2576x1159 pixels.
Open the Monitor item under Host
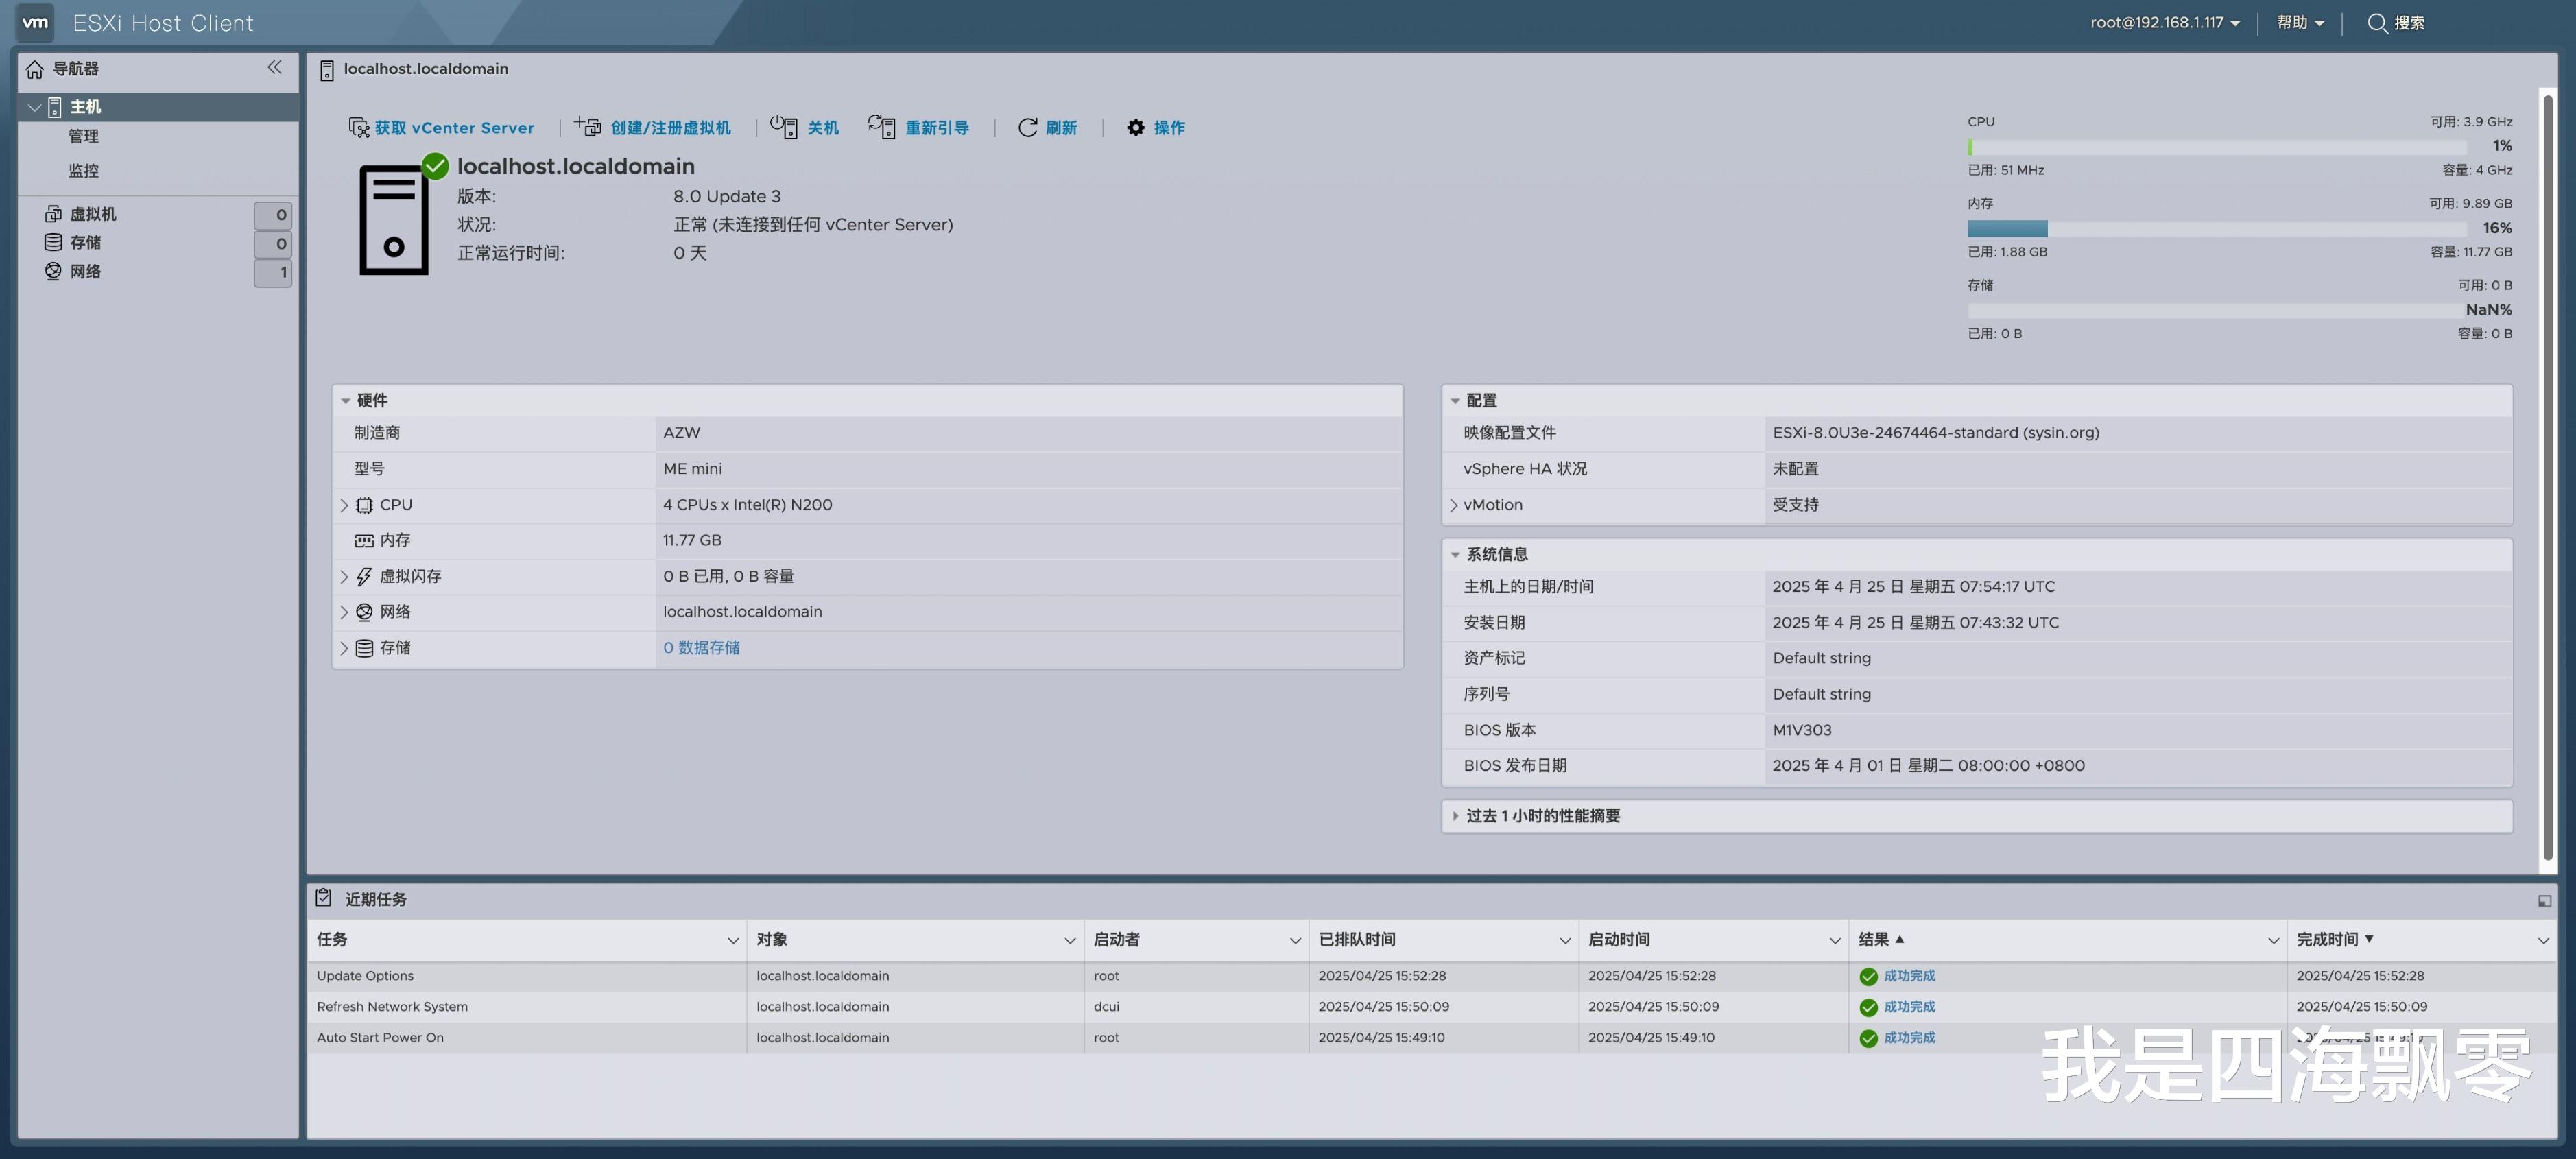point(84,171)
